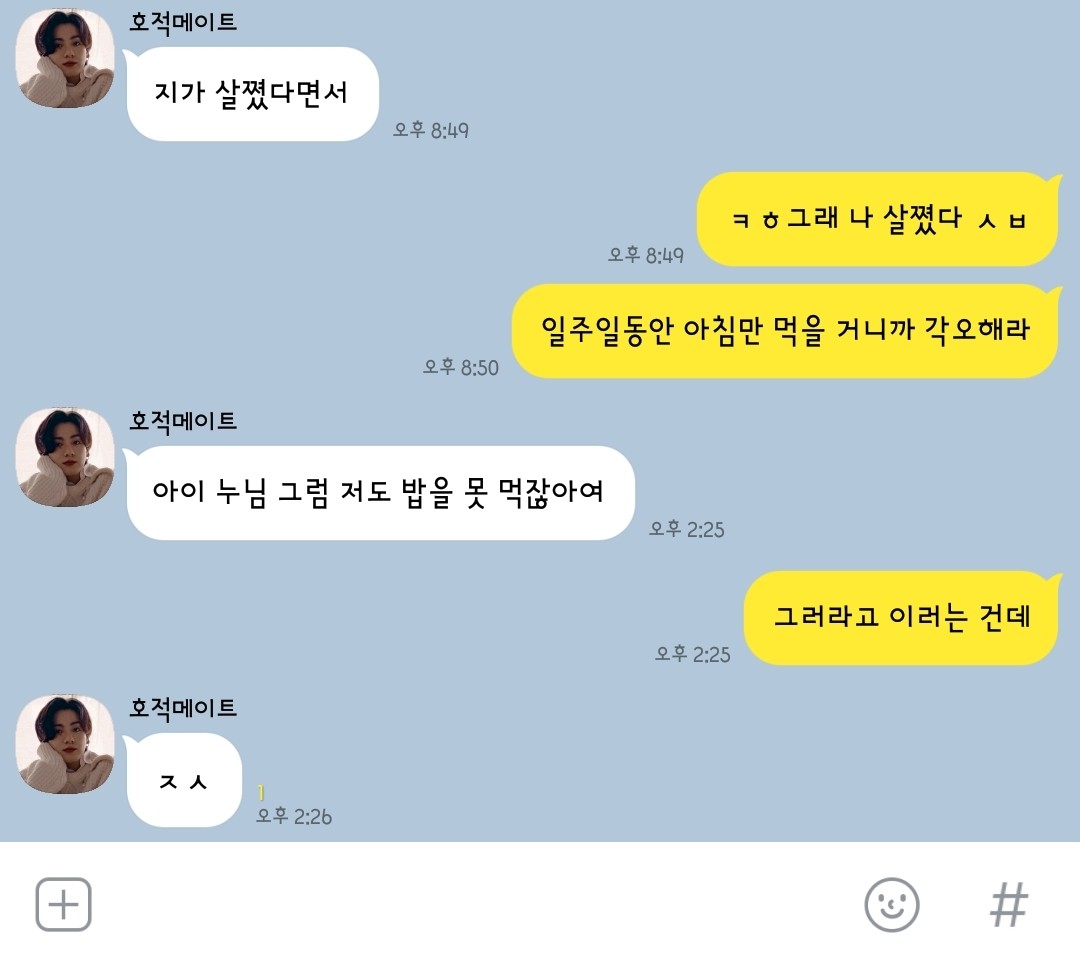Tap the hashtag search icon

tap(1008, 905)
